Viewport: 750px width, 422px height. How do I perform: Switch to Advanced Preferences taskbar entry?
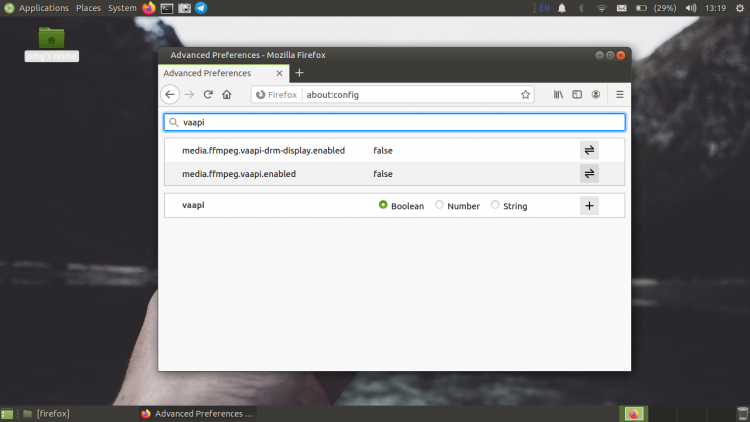pyautogui.click(x=198, y=414)
